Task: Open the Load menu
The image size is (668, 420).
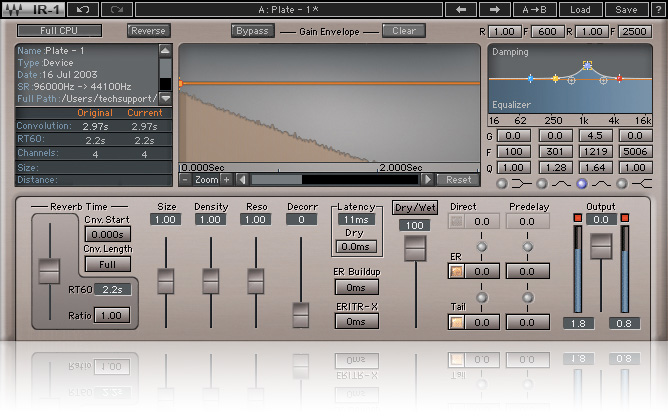Action: [x=581, y=9]
